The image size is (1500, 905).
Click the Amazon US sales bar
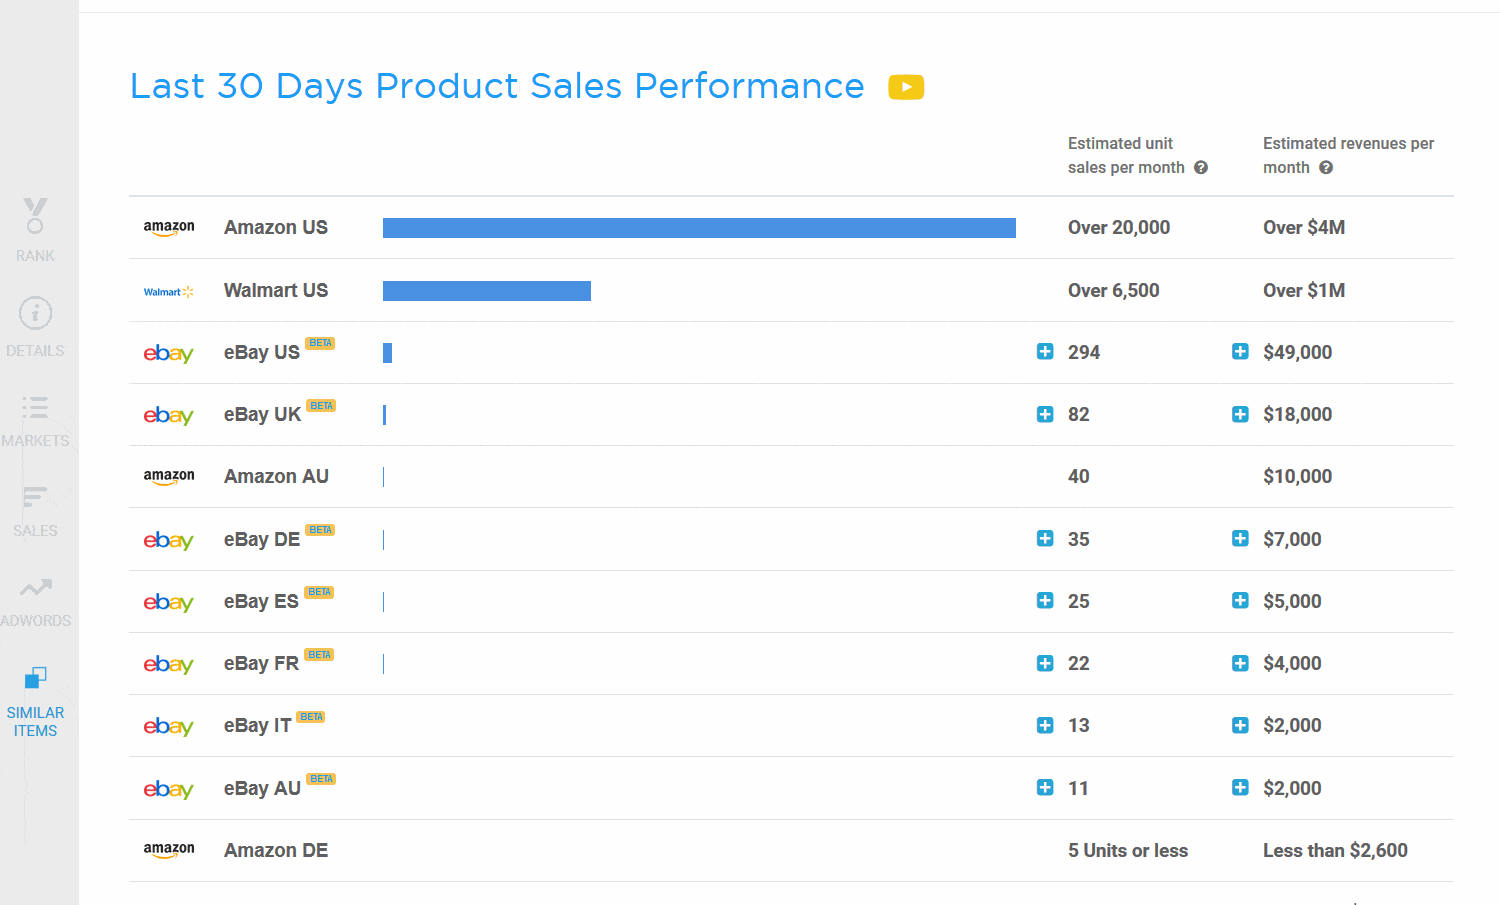(699, 228)
